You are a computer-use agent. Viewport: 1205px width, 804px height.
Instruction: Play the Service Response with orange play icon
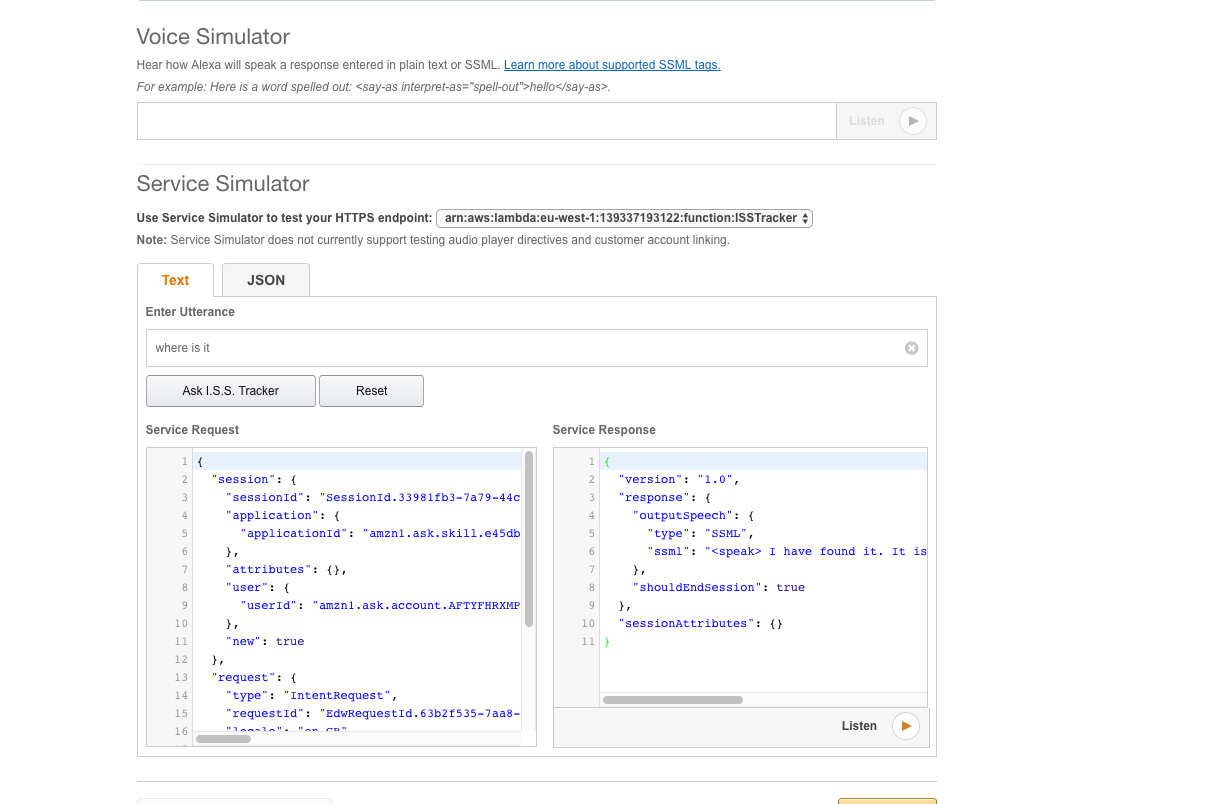click(x=905, y=726)
